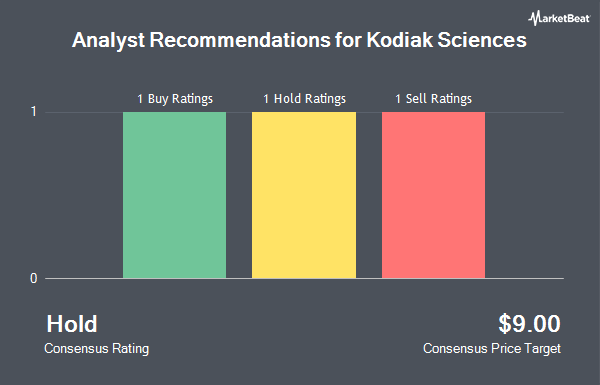Click the y-axis label 1
Viewport: 600px width, 385px height.
(x=34, y=112)
